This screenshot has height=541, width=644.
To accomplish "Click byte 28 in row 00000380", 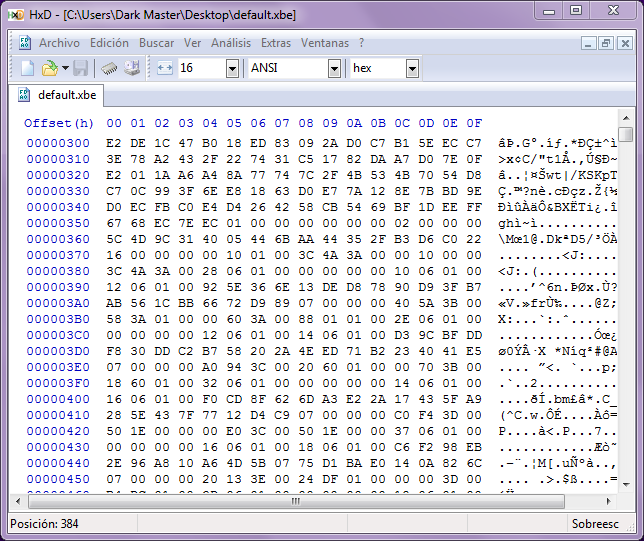I will [x=210, y=271].
